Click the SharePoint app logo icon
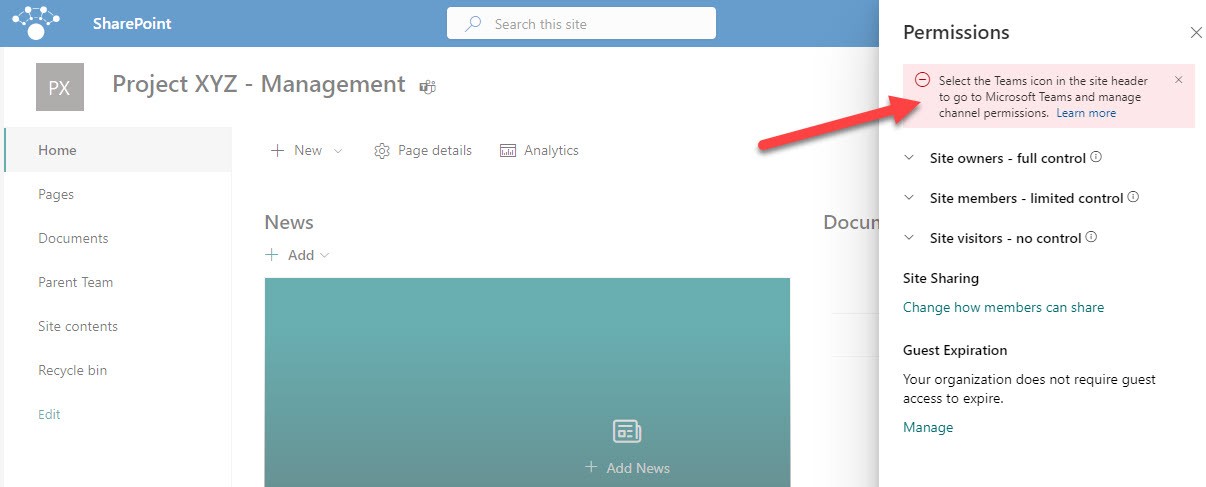Viewport: 1206px width, 487px height. point(36,23)
